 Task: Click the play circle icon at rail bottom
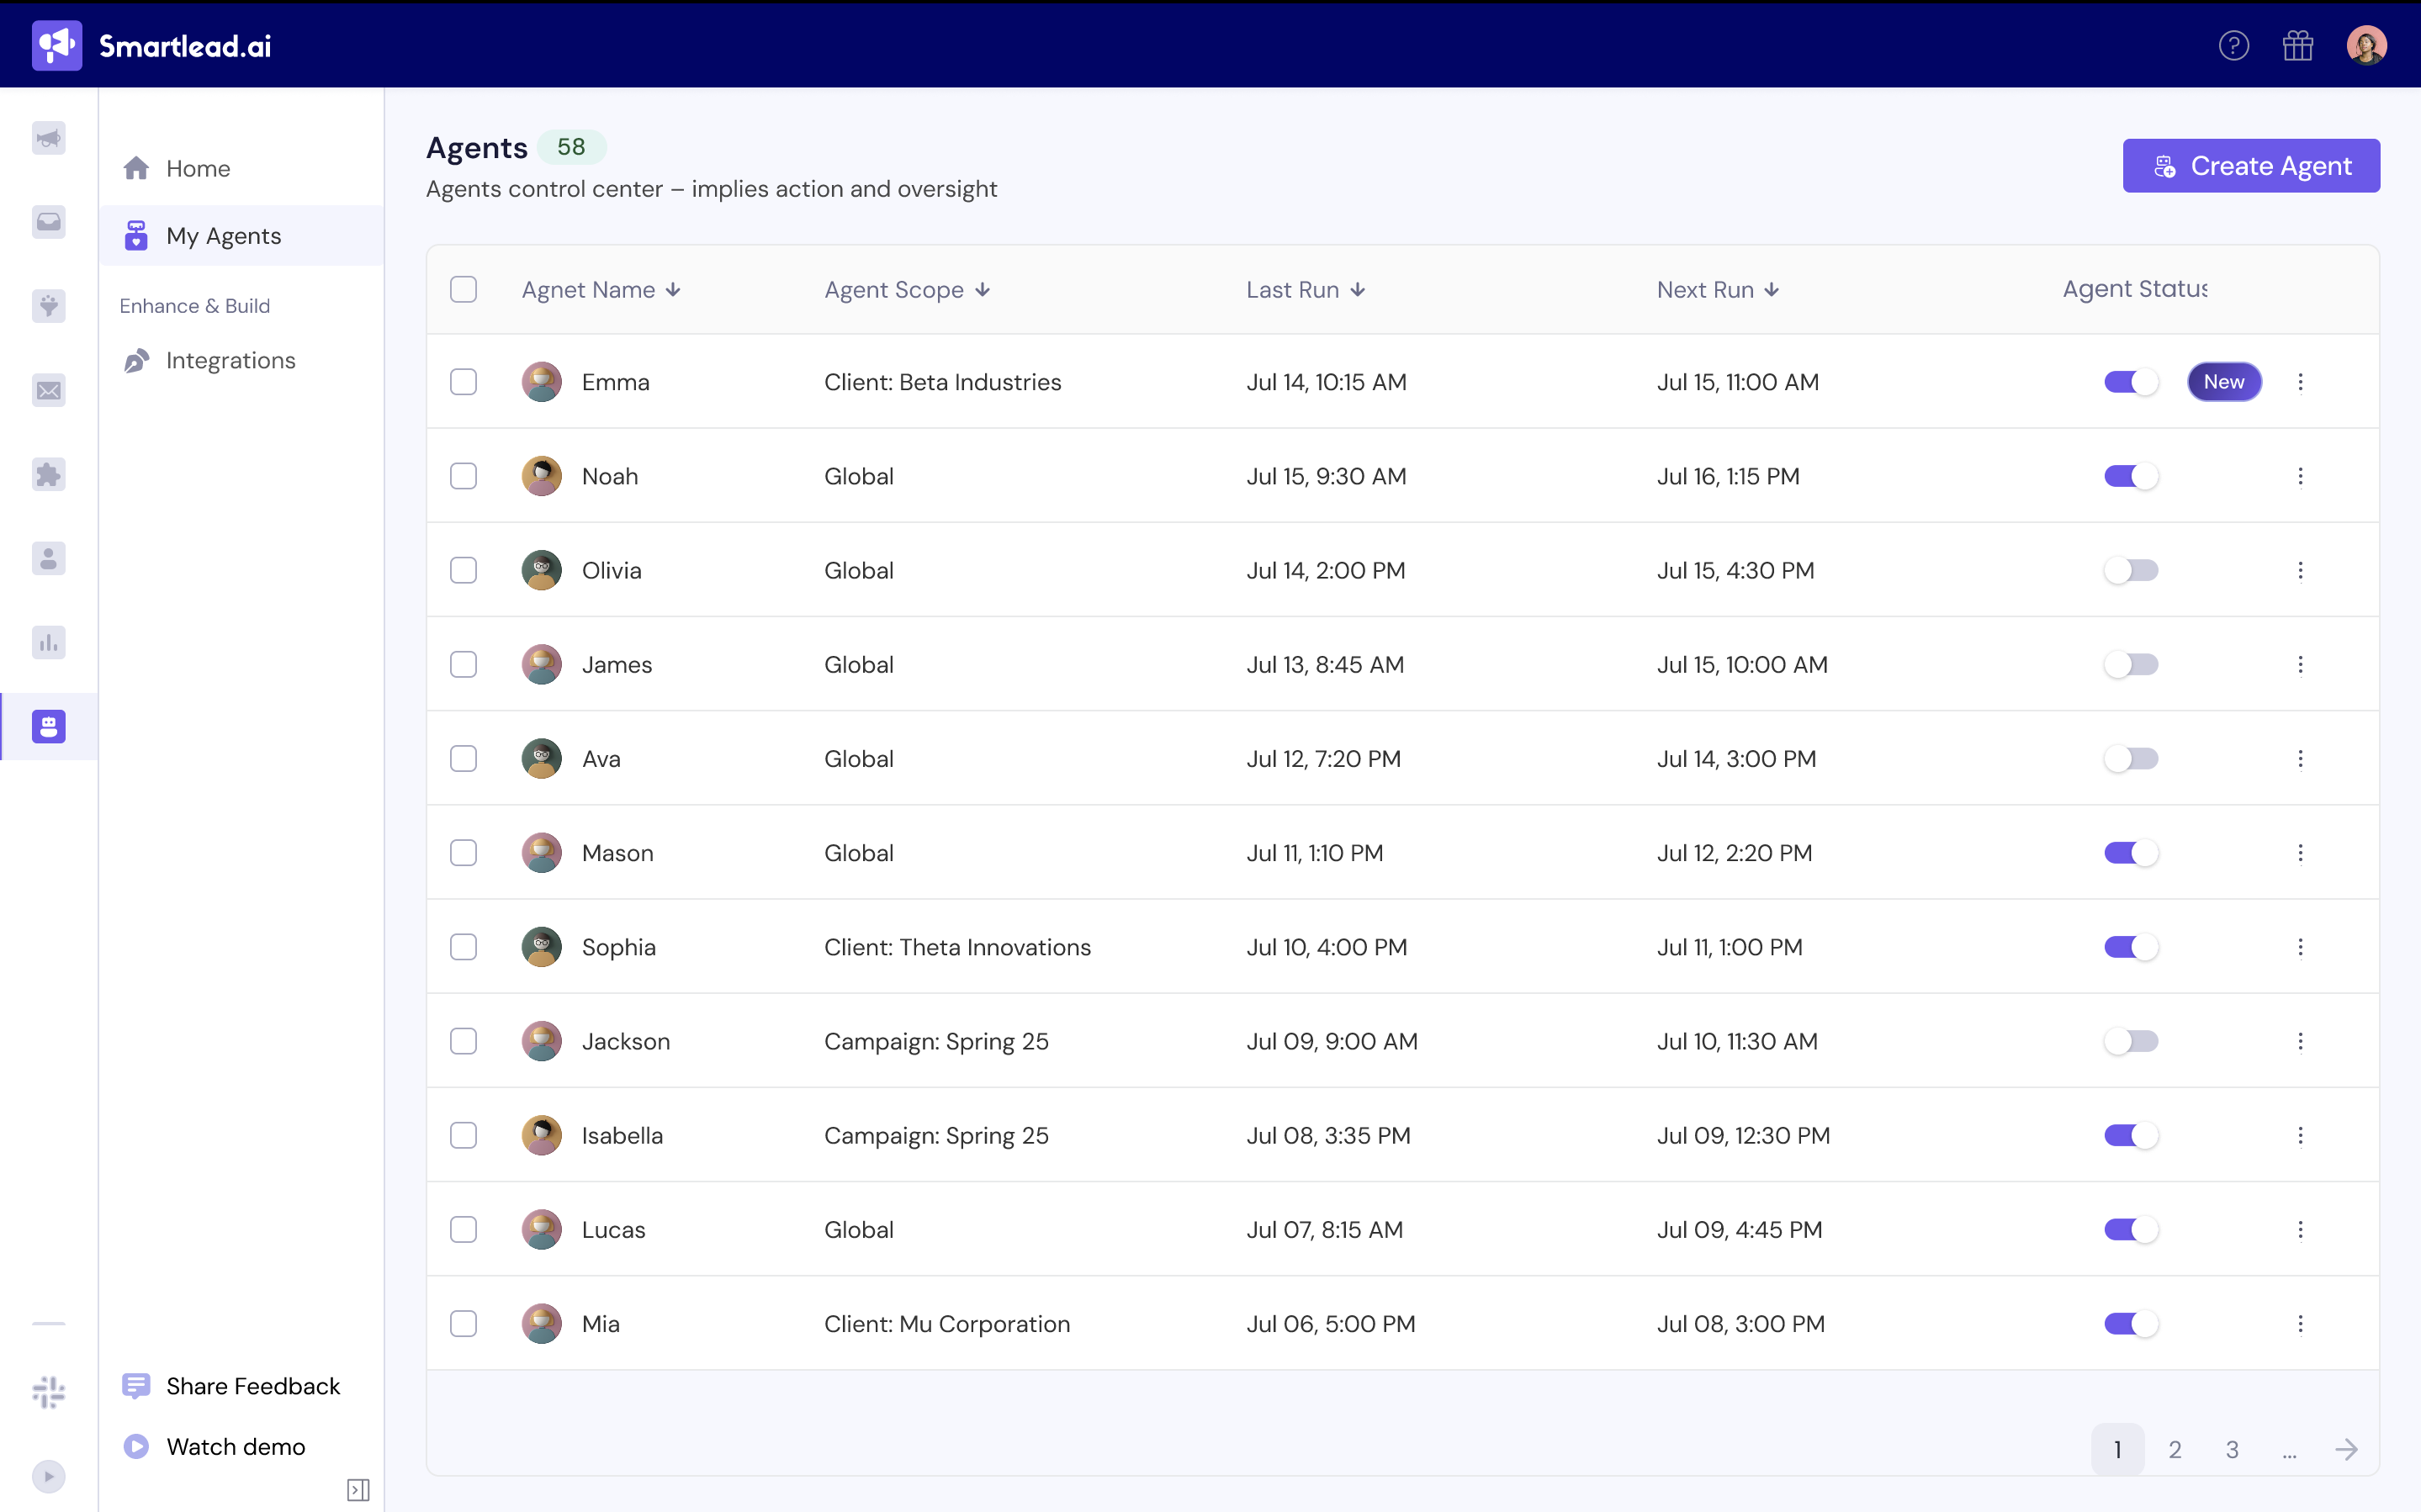point(48,1476)
